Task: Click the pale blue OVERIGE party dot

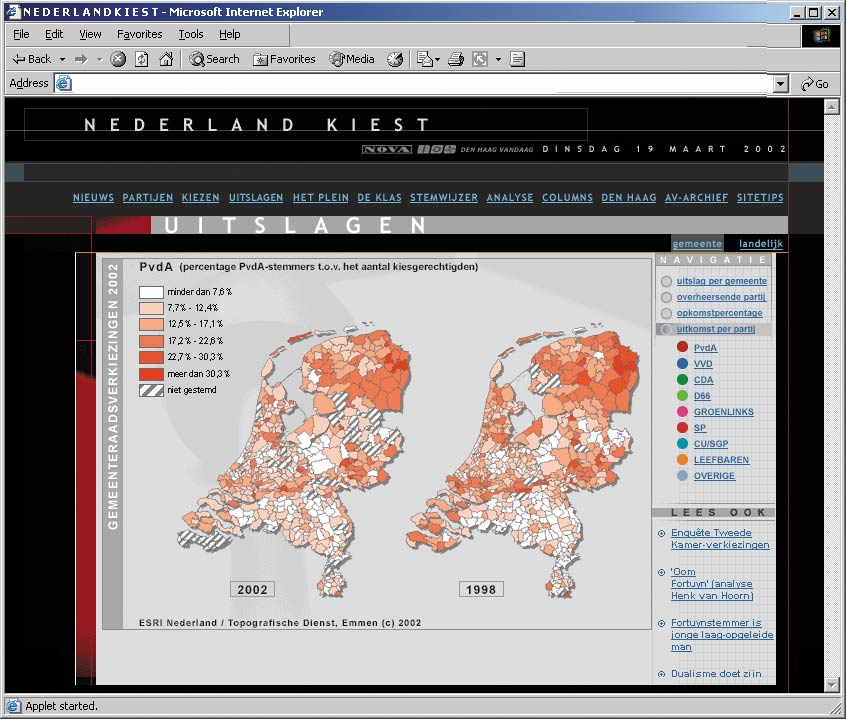Action: pyautogui.click(x=682, y=476)
